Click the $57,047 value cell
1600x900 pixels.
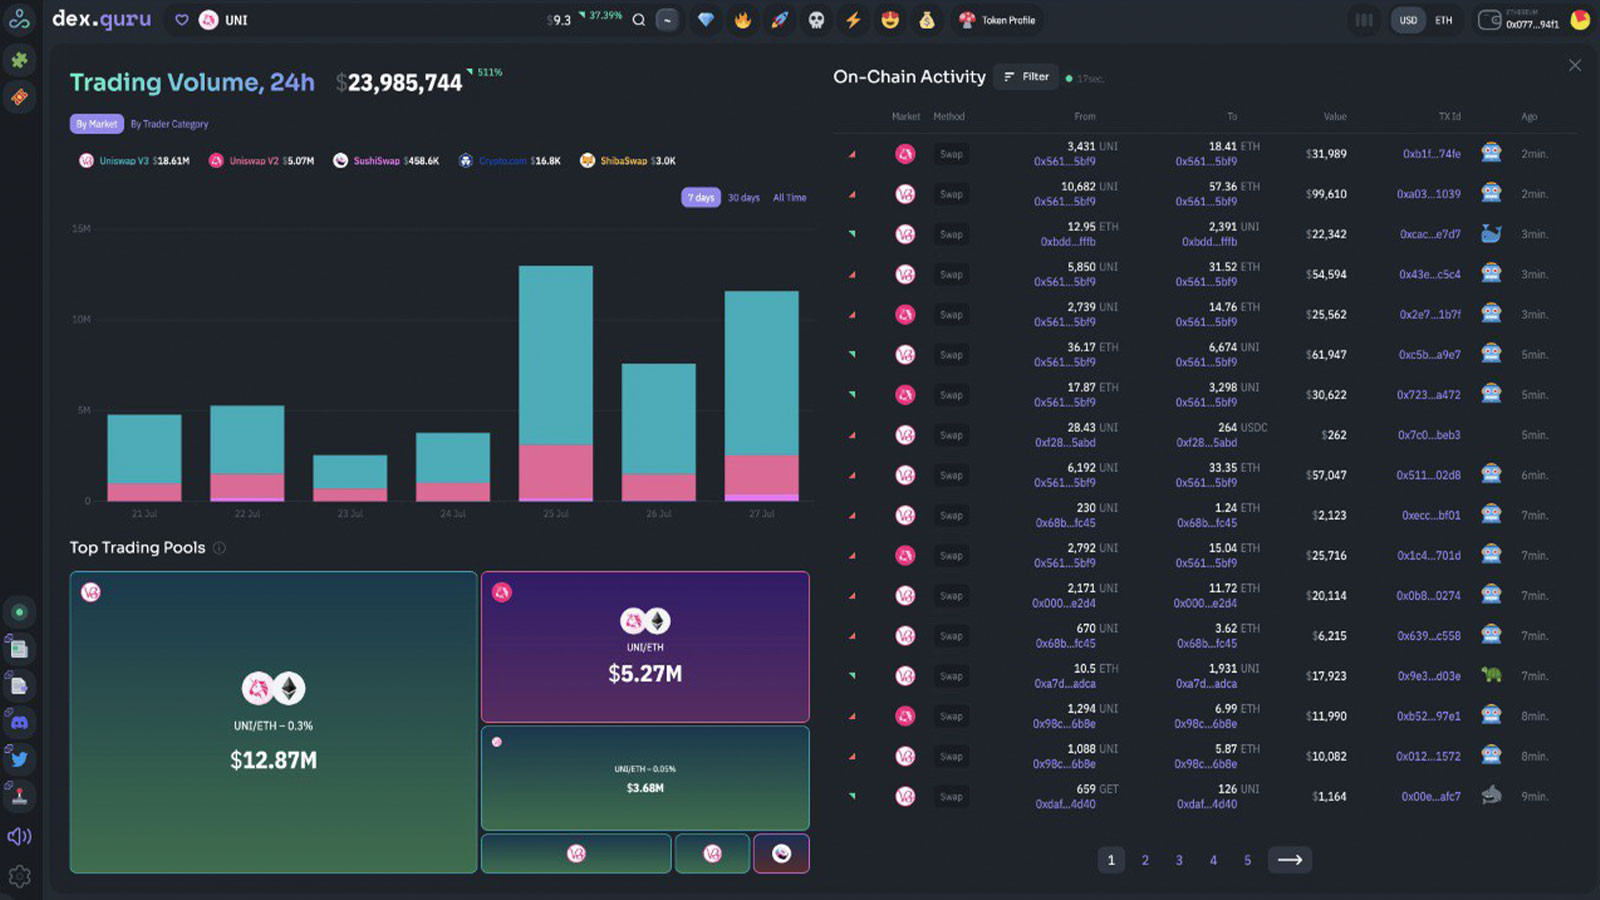pyautogui.click(x=1326, y=475)
